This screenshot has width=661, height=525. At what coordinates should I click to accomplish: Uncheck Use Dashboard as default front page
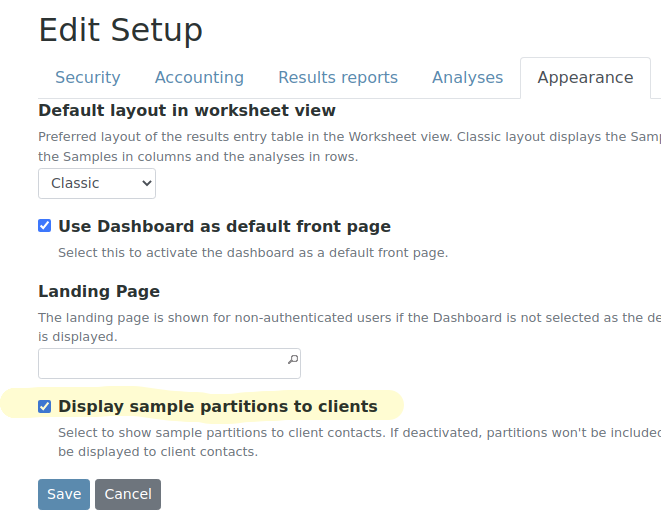tap(45, 226)
